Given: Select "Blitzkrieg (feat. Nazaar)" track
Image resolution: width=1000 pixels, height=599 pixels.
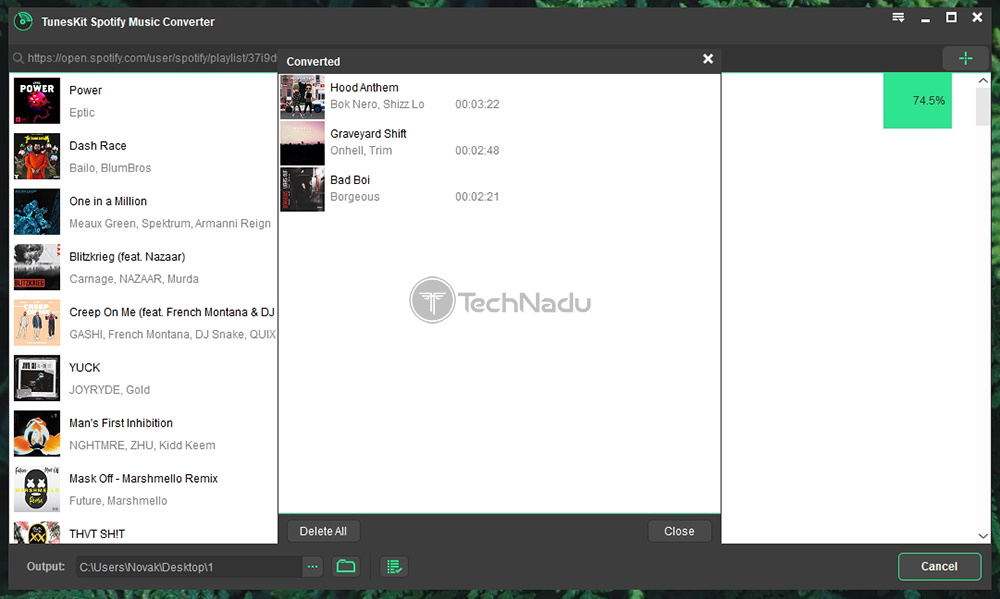Looking at the screenshot, I should pyautogui.click(x=127, y=257).
